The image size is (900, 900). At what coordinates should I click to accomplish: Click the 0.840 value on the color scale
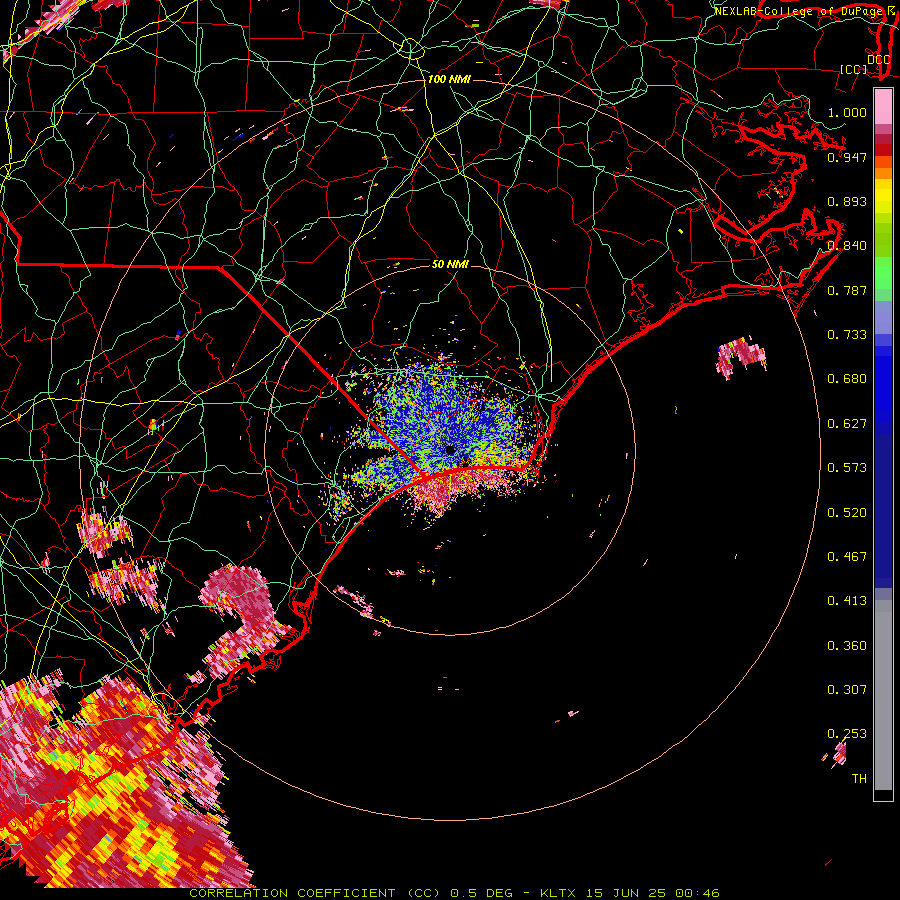[847, 246]
